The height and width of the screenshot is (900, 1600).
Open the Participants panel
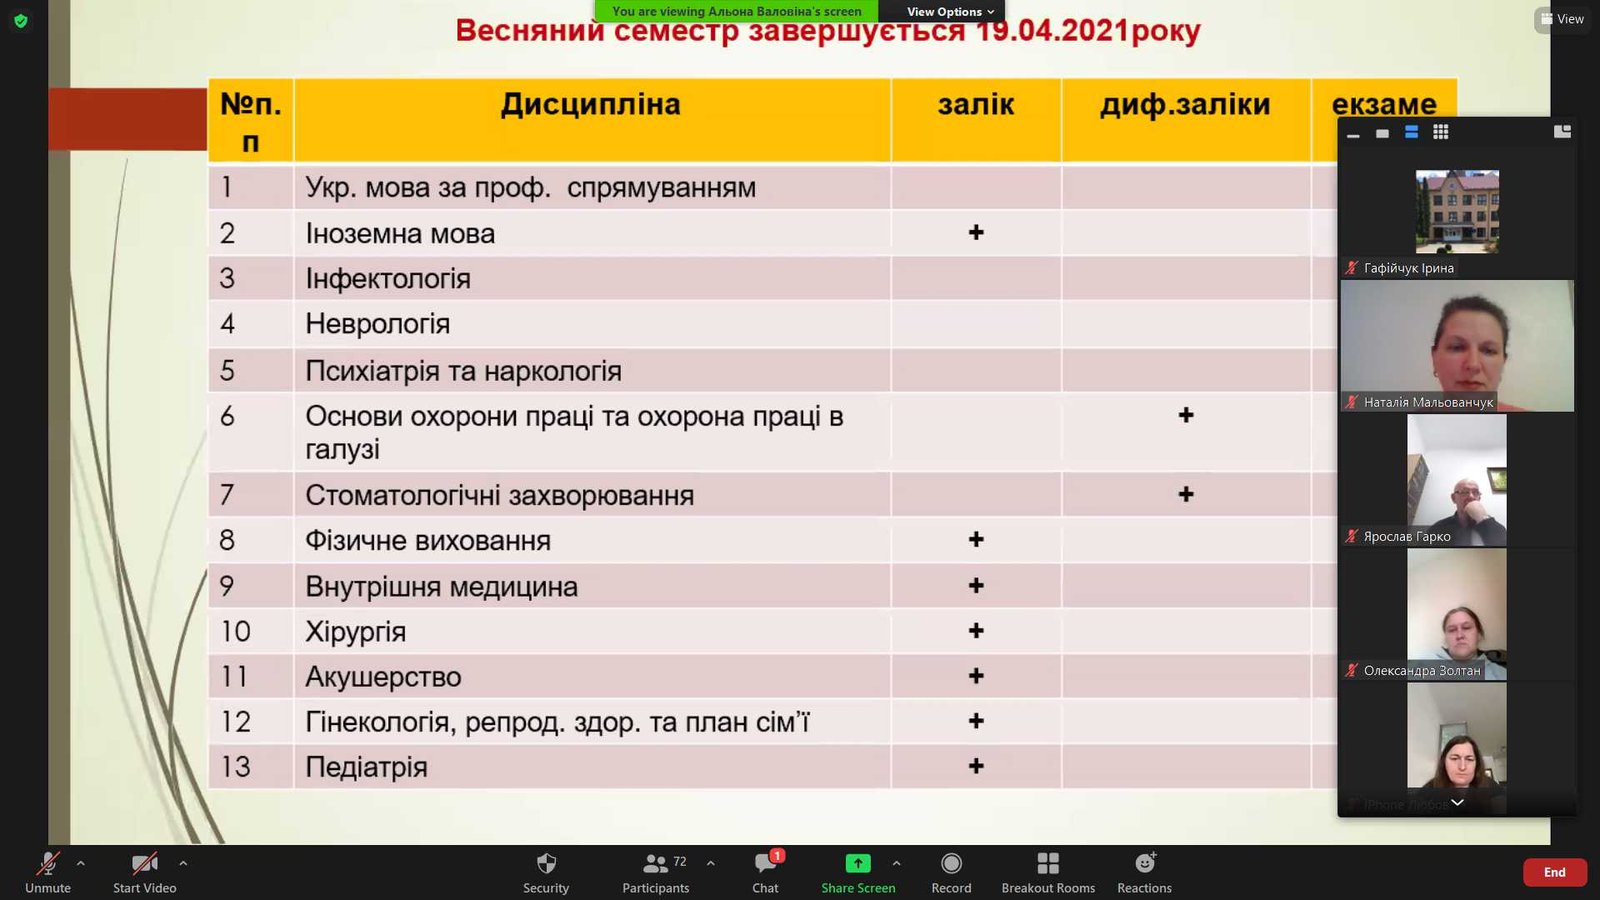(655, 864)
